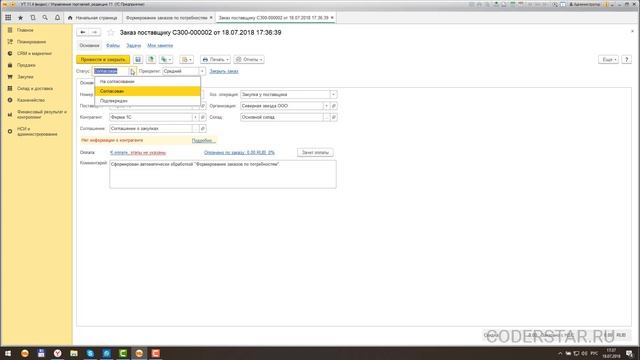The width and height of the screenshot is (640, 360).
Task: Open the Оплачено по заказу link
Action: click(x=239, y=153)
